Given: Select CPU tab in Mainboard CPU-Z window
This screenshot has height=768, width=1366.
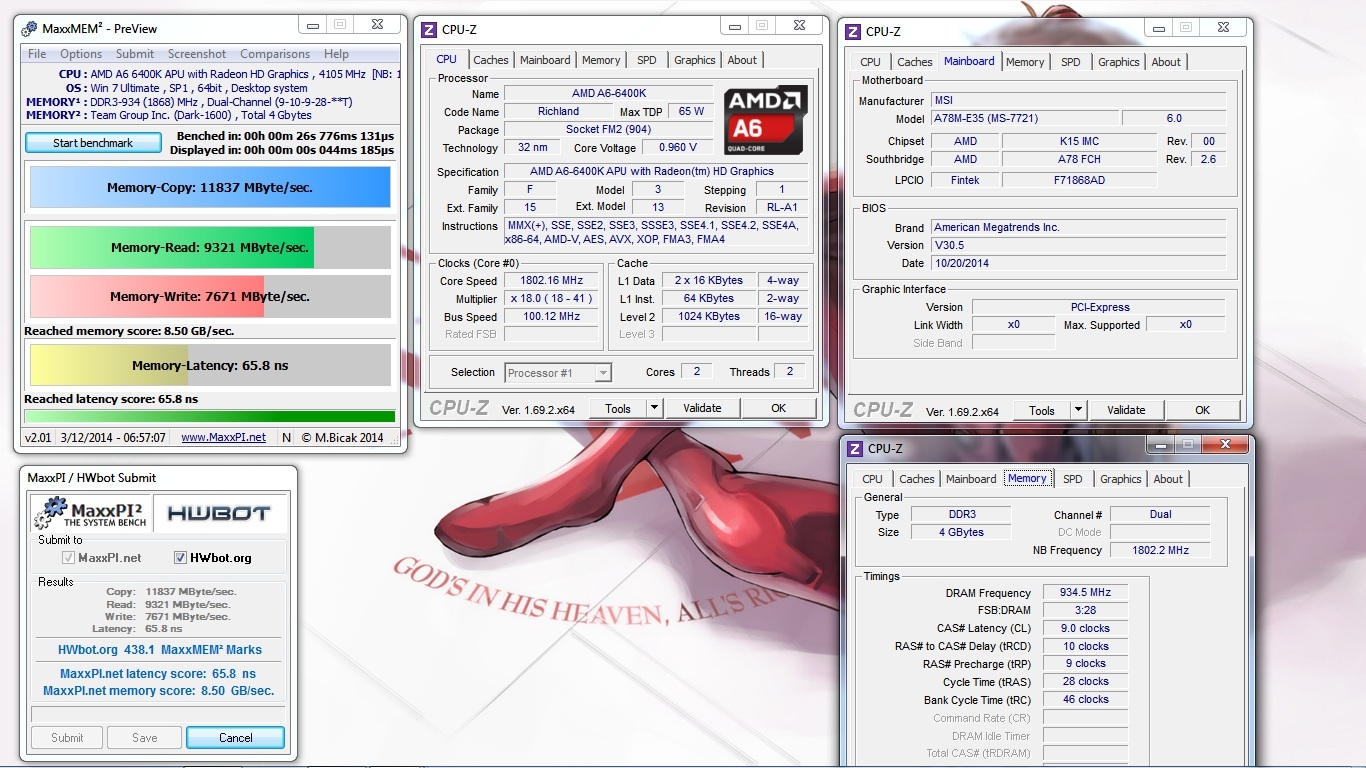Looking at the screenshot, I should 871,62.
